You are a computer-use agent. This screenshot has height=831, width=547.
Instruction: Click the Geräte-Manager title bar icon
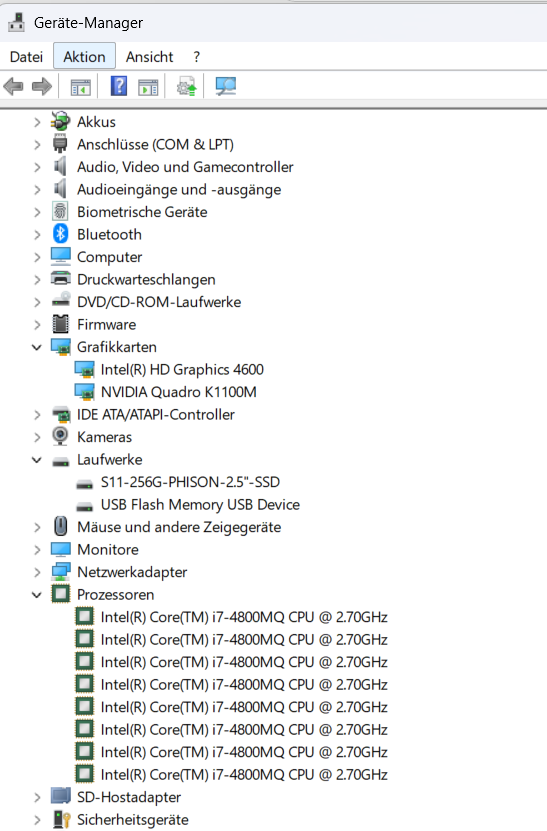coord(17,22)
